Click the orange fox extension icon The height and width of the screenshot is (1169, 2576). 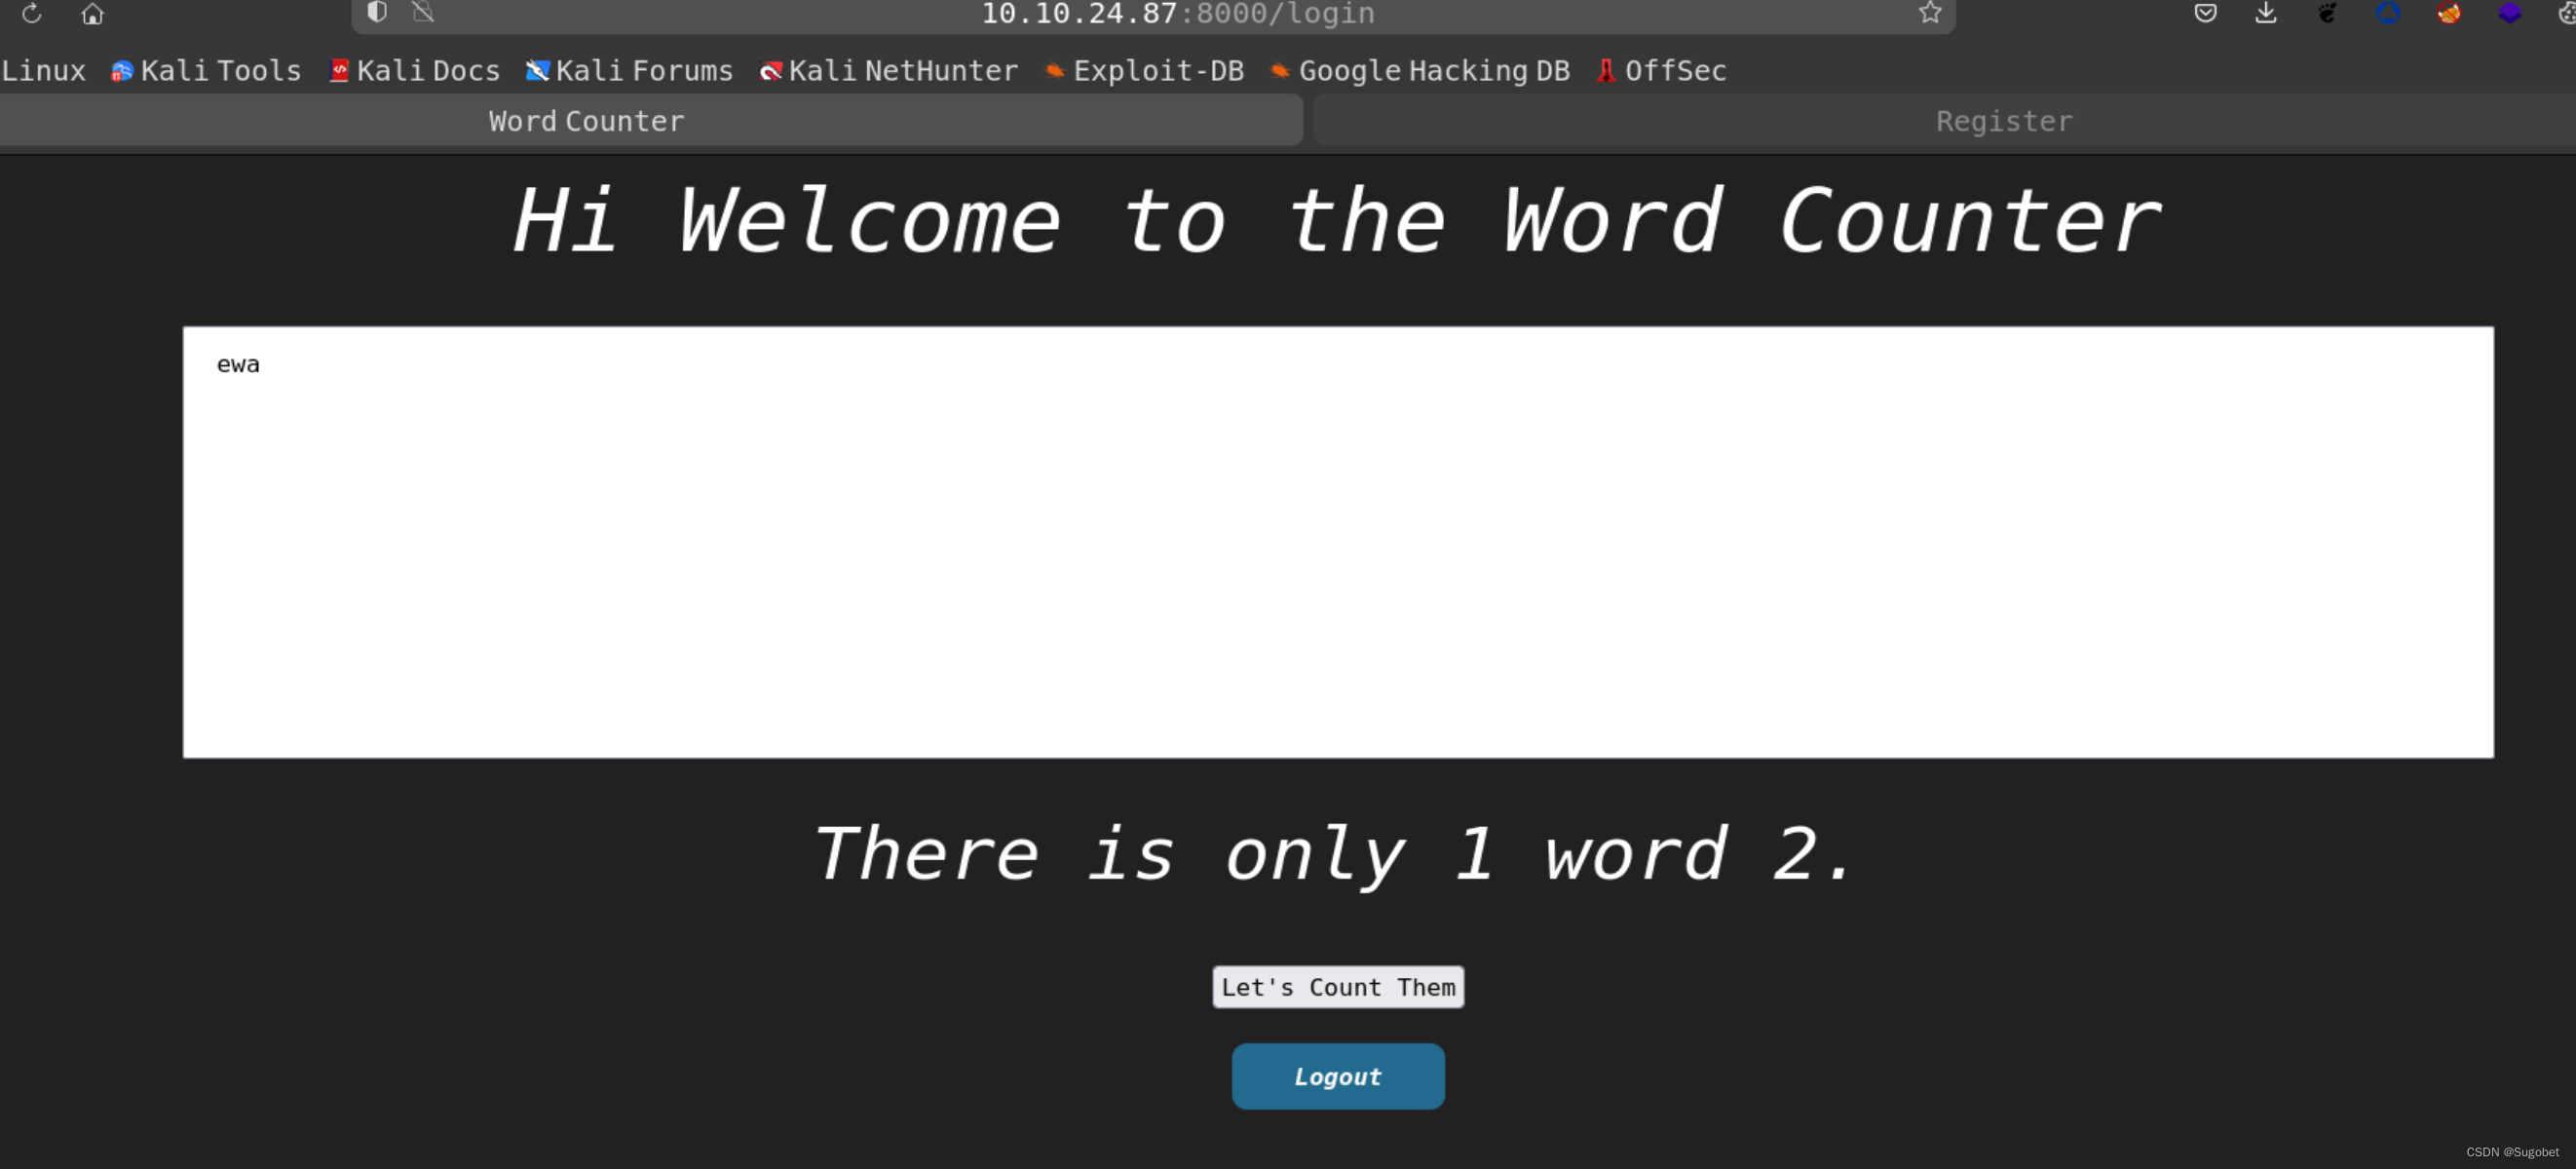point(2449,12)
